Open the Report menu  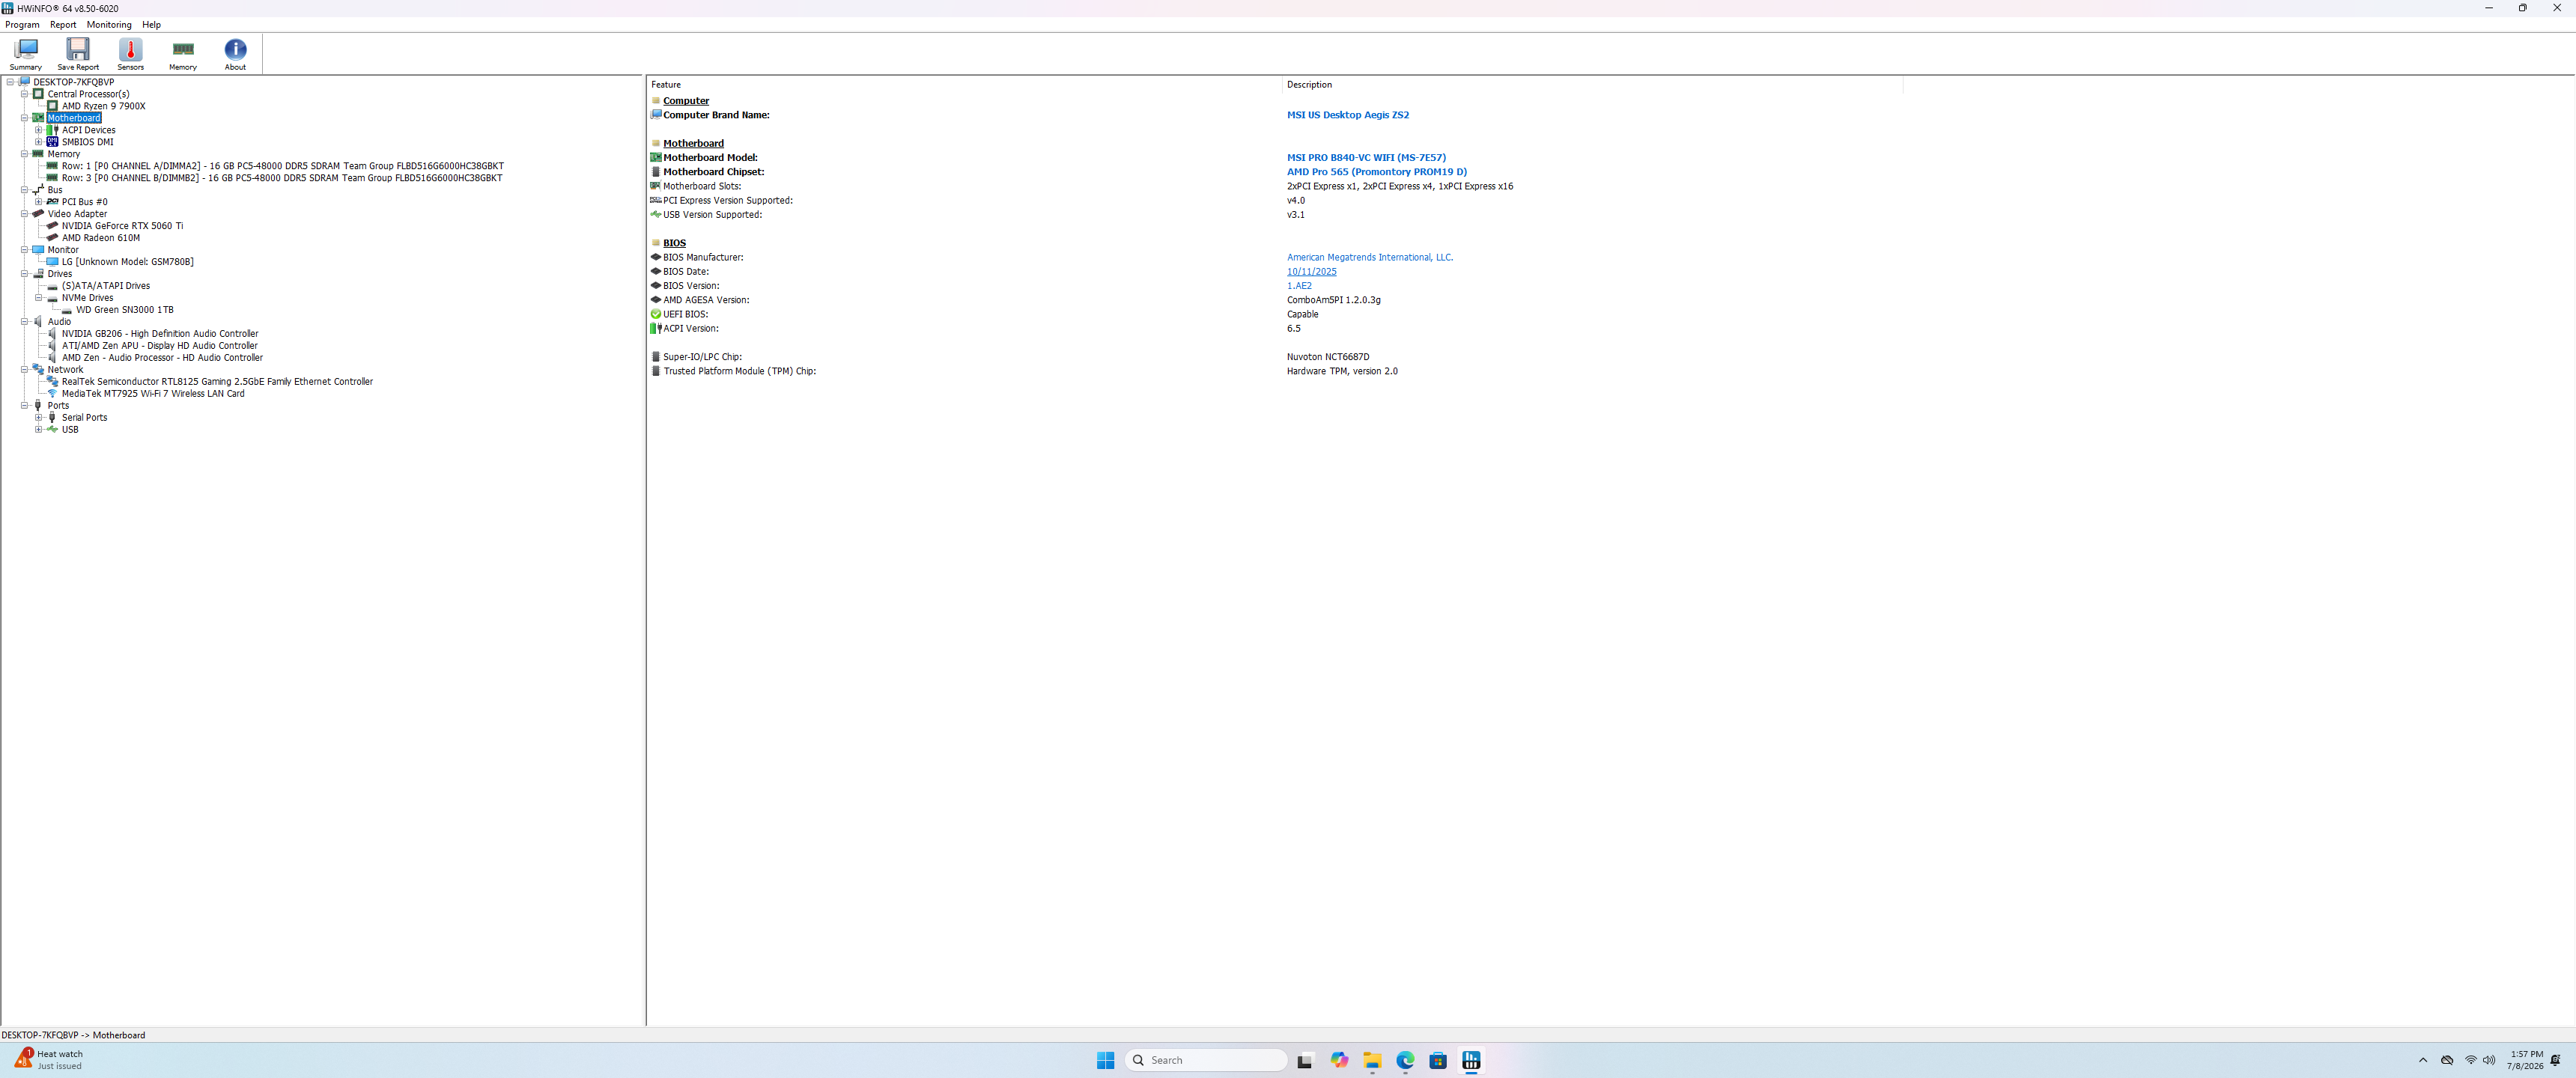tap(63, 25)
